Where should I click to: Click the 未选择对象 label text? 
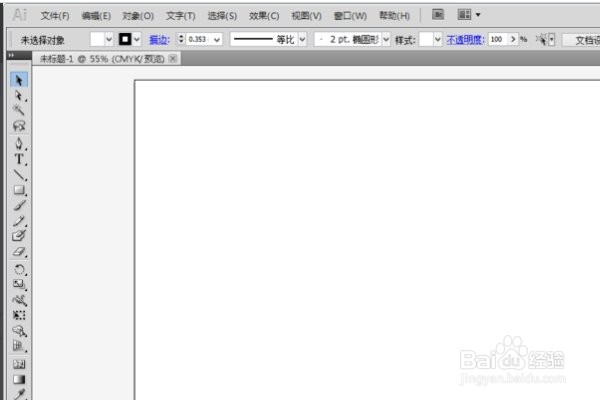coord(42,40)
